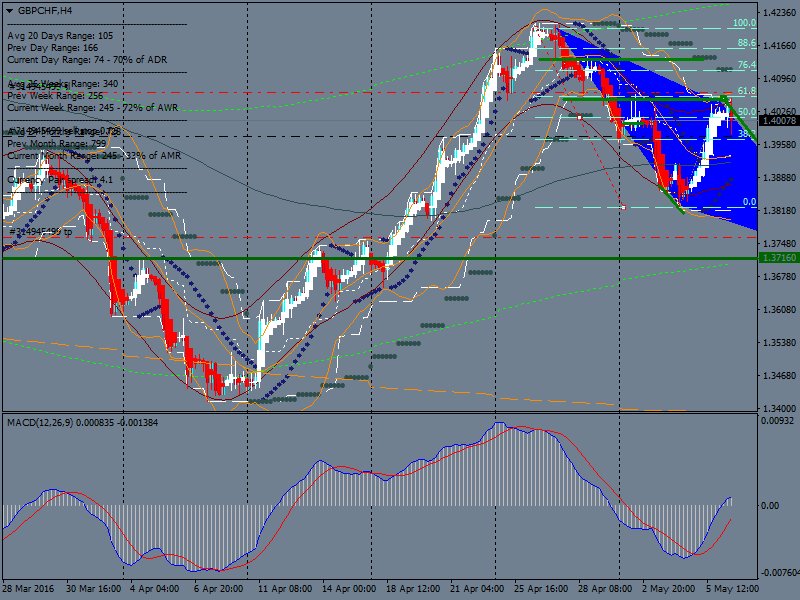Click the '18 Apr 12:00' time axis label

tap(413, 588)
